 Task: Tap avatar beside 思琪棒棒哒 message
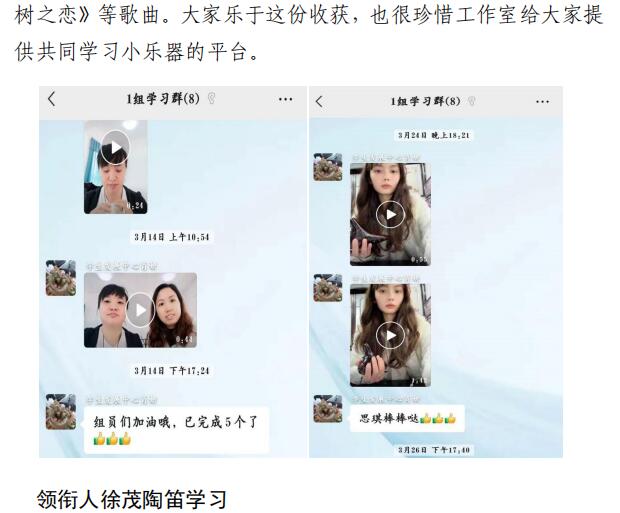(328, 409)
